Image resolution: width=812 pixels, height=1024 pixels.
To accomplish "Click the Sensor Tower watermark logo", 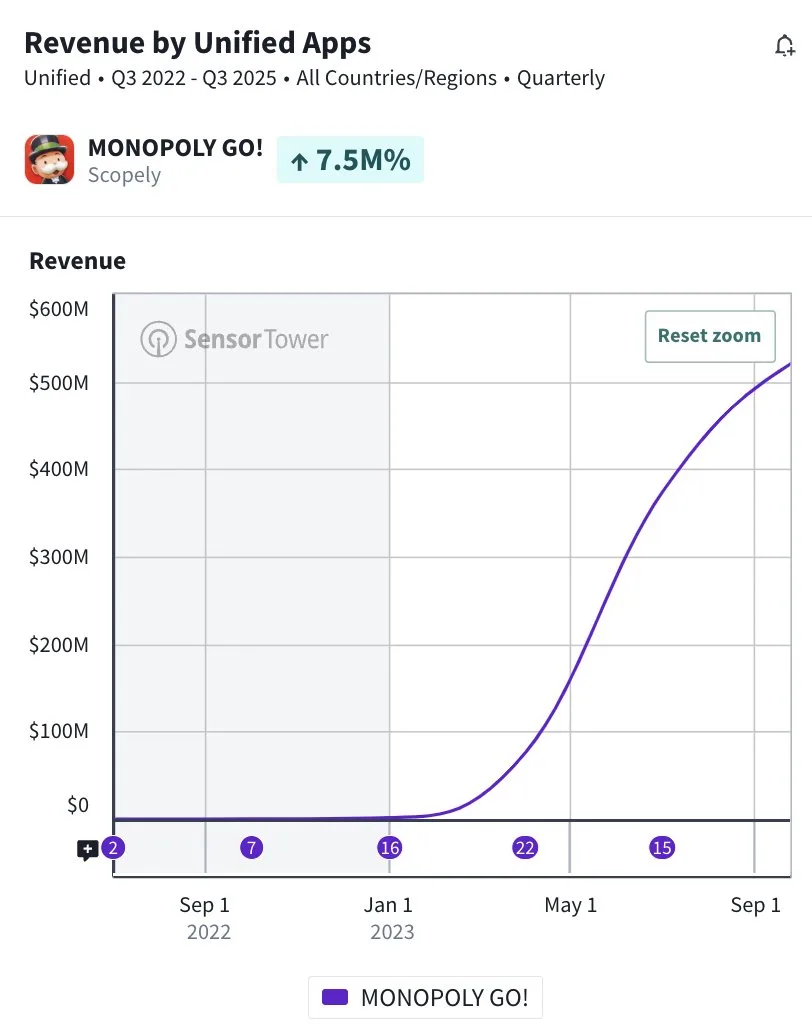I will pyautogui.click(x=234, y=339).
